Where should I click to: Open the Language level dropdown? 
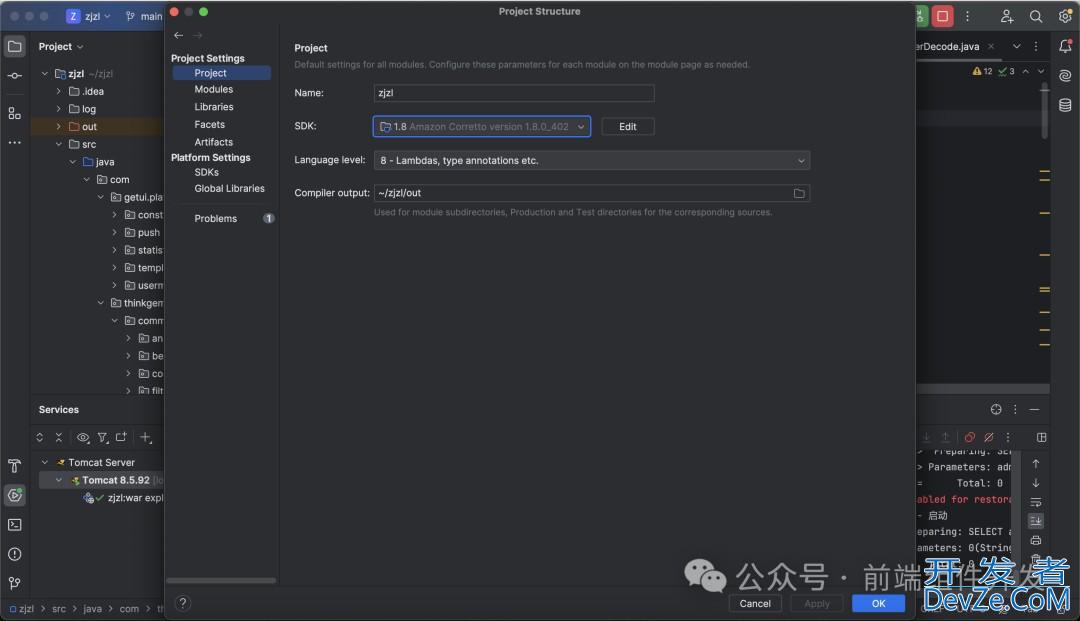click(591, 160)
